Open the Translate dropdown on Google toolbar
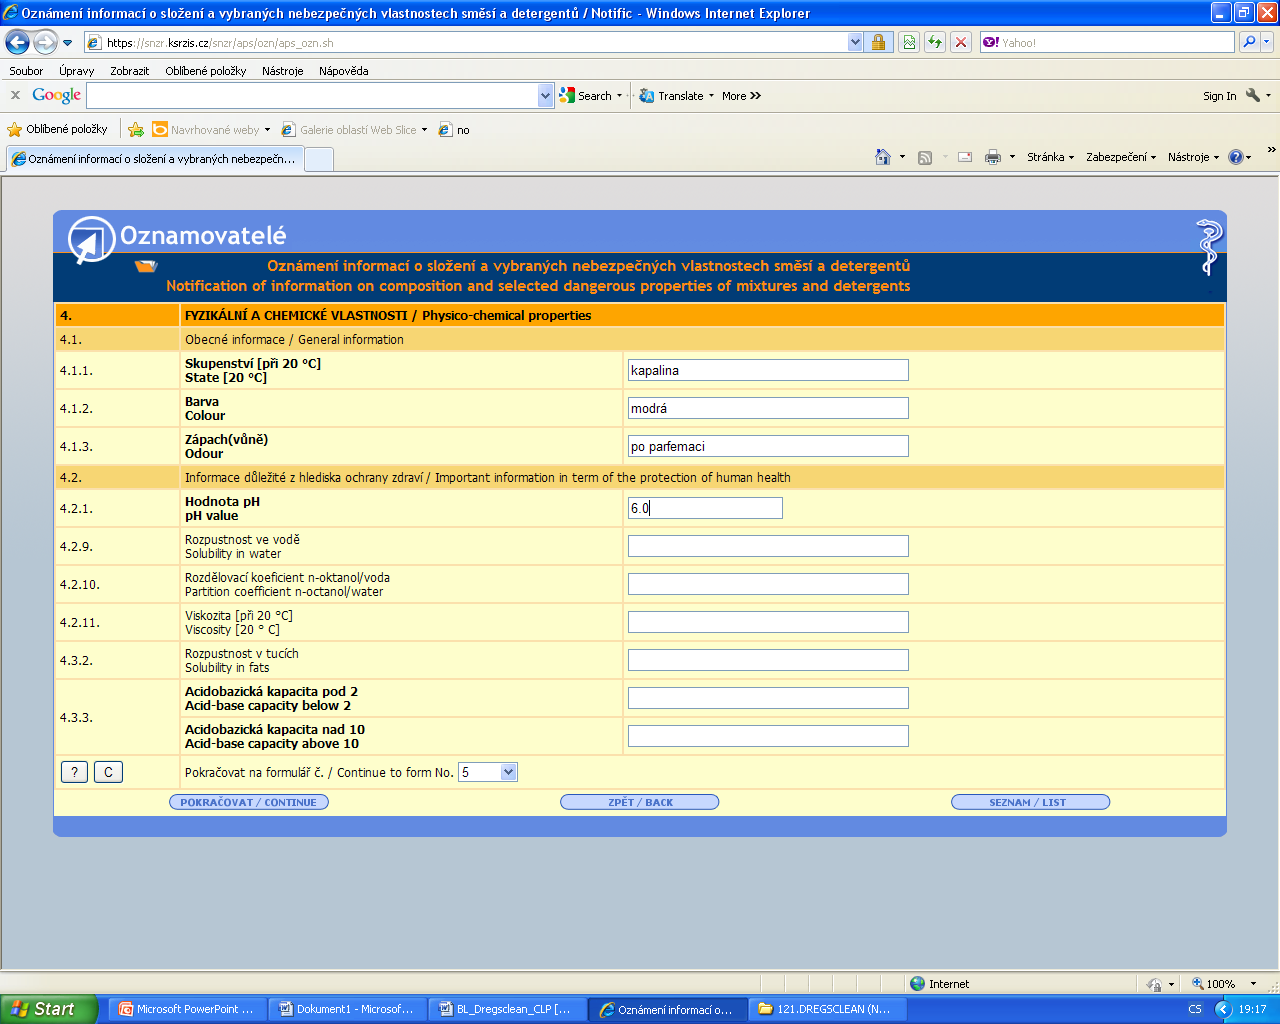 pyautogui.click(x=711, y=96)
